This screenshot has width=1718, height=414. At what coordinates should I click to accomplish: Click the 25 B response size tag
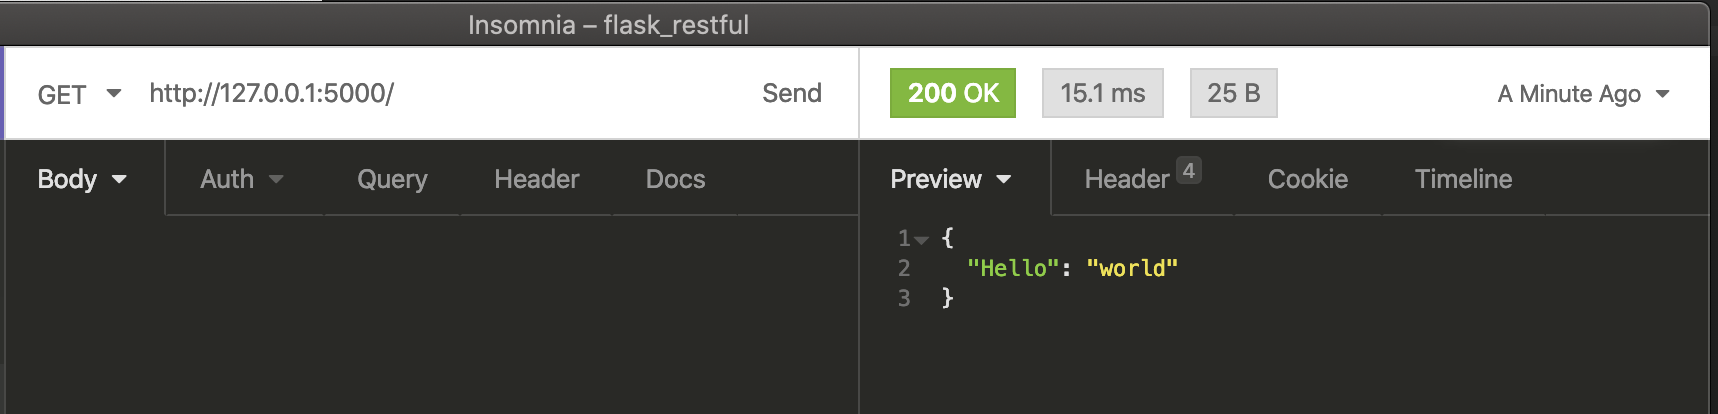(x=1233, y=93)
